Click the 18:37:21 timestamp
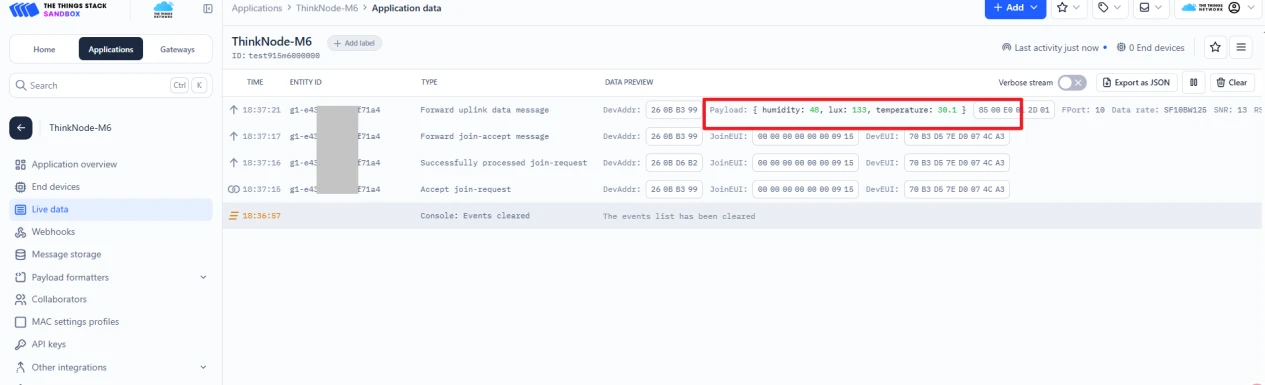Image resolution: width=1265 pixels, height=385 pixels. [261, 110]
